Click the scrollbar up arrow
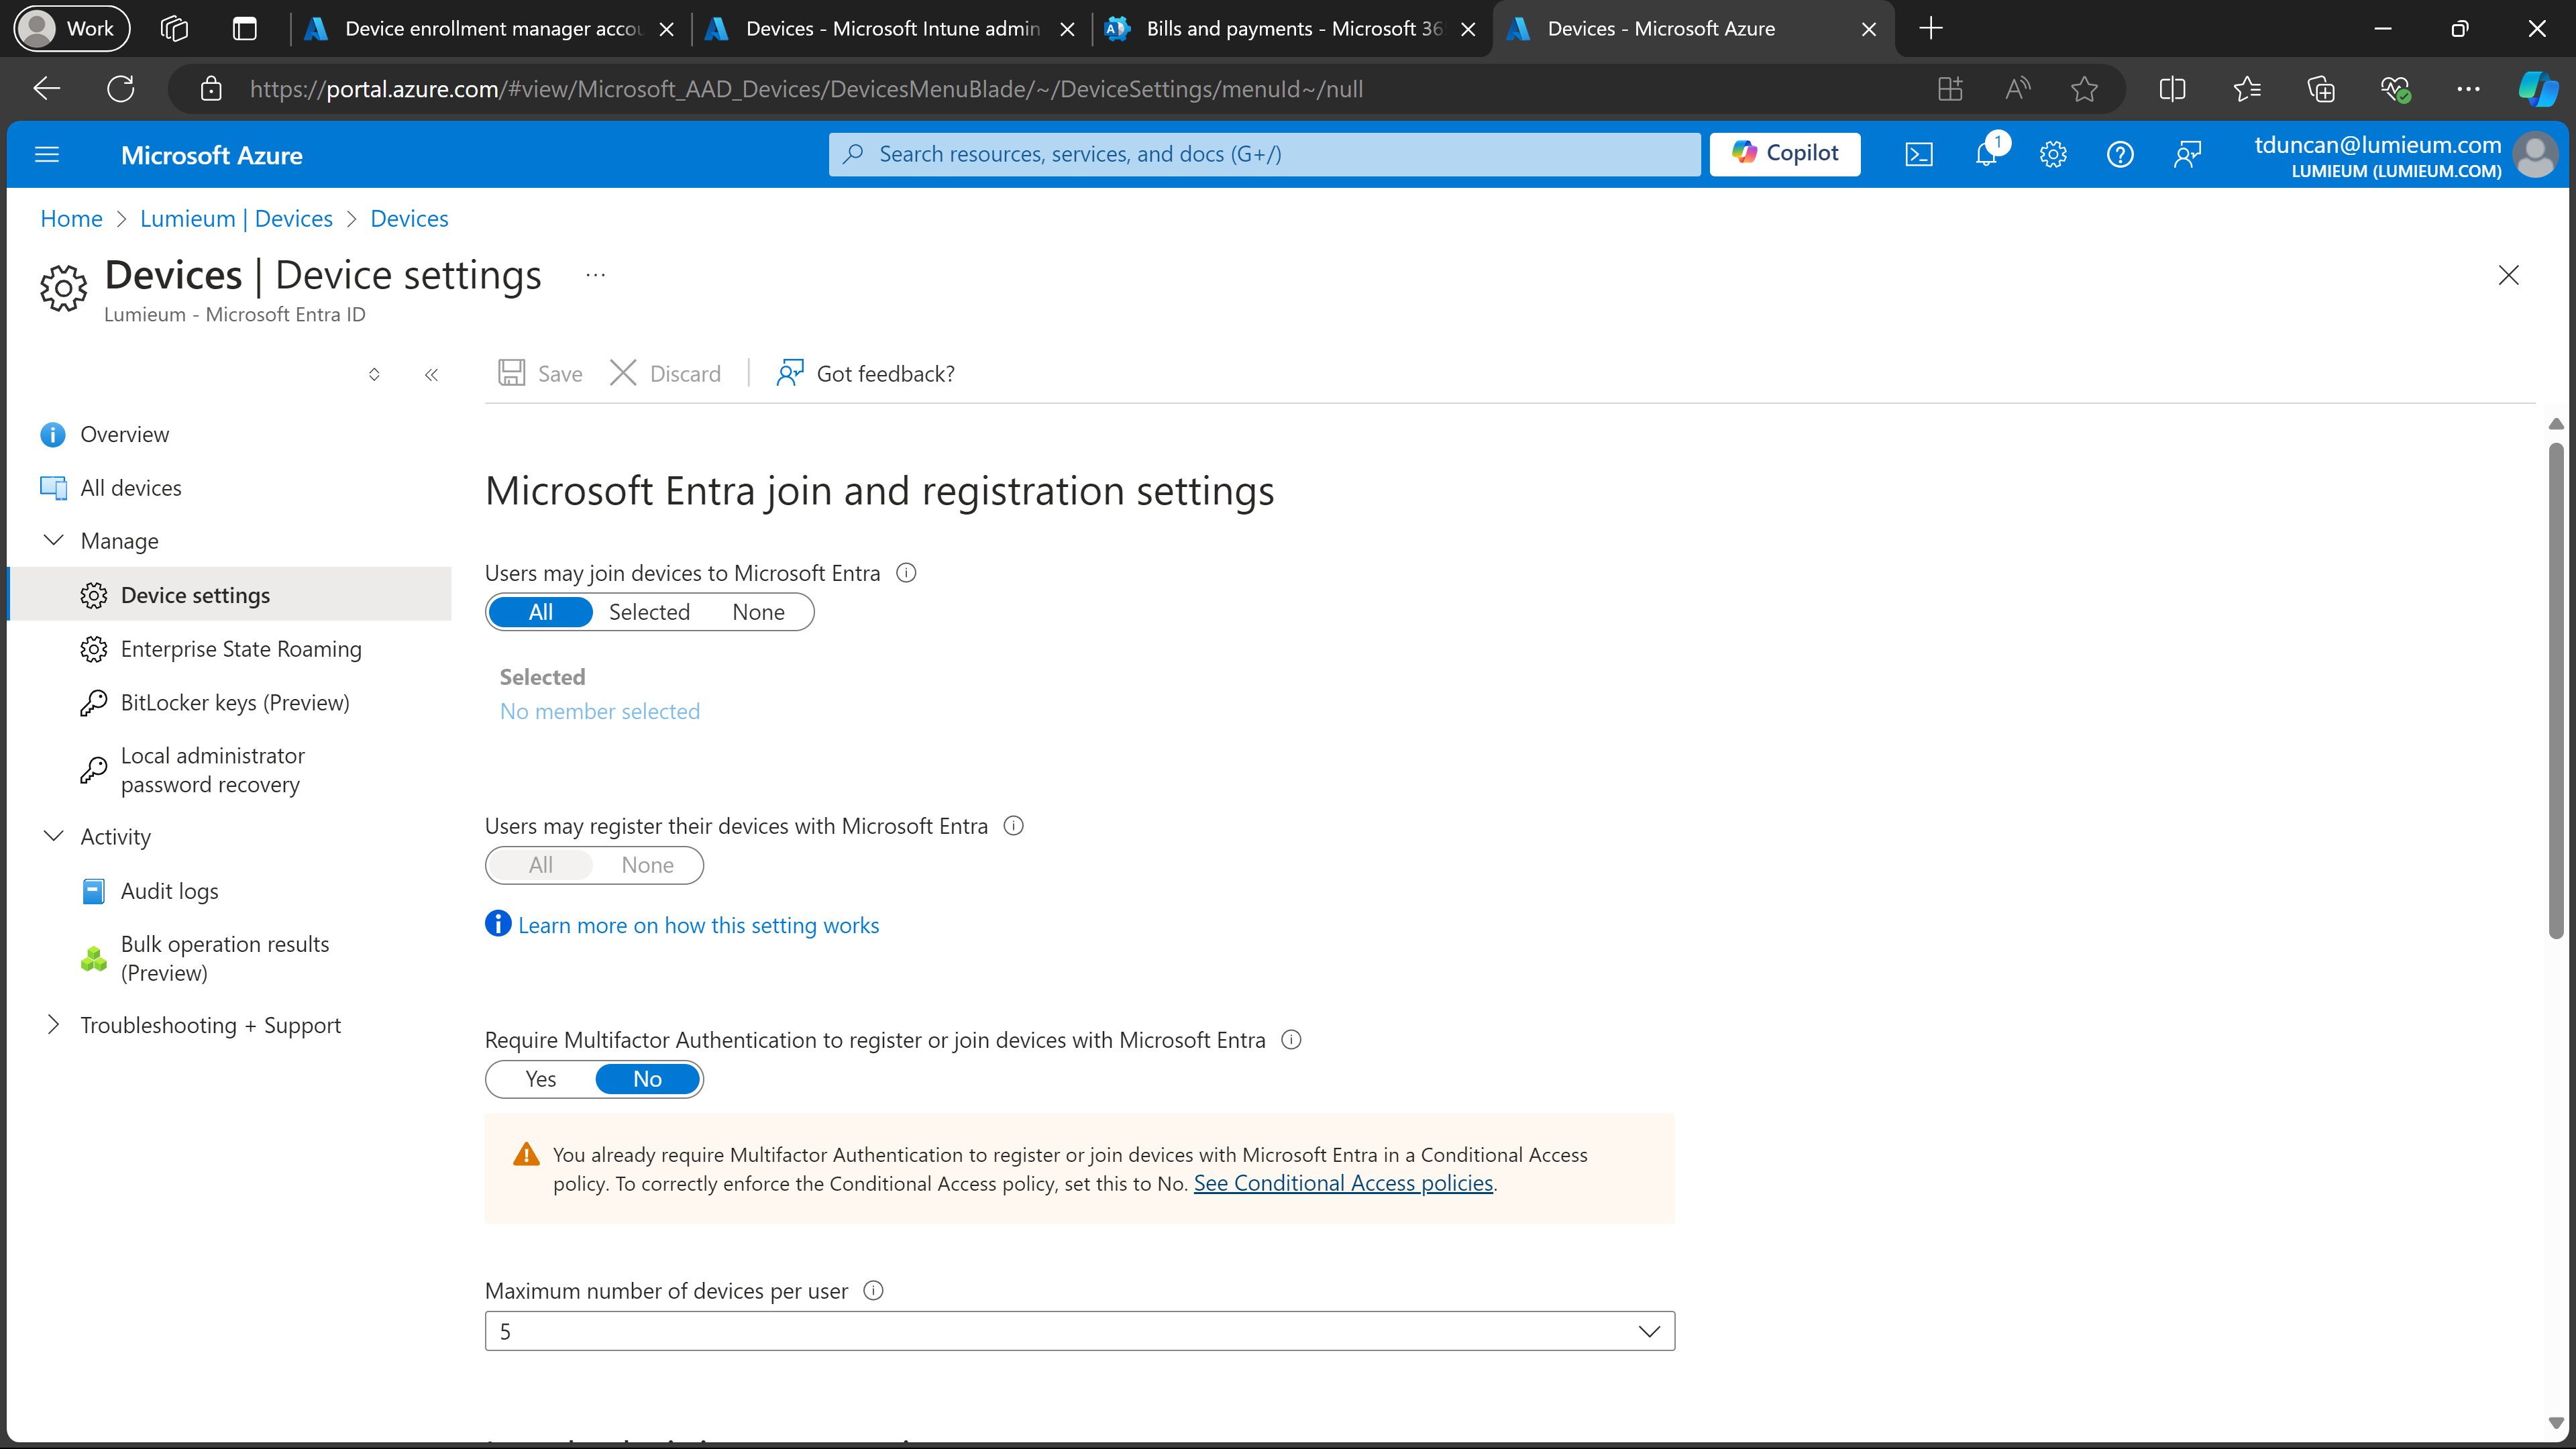 click(x=2555, y=424)
